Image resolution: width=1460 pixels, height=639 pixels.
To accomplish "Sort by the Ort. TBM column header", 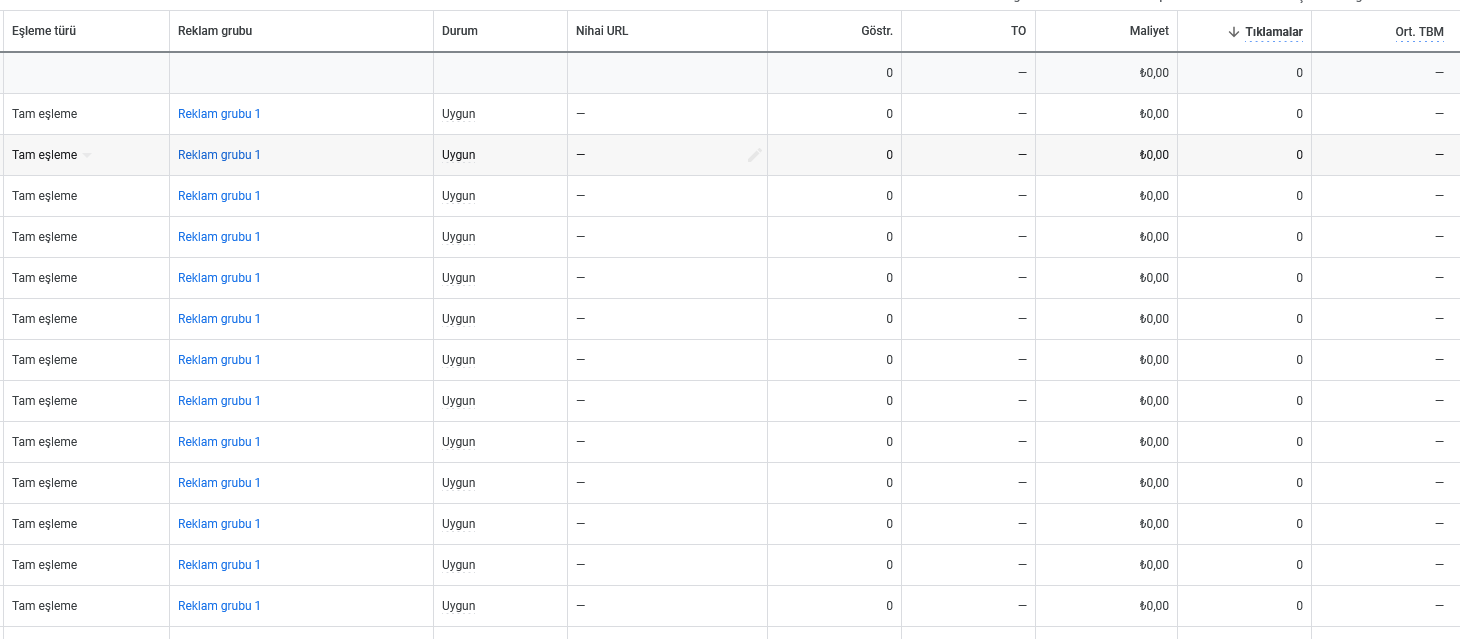I will click(x=1420, y=32).
